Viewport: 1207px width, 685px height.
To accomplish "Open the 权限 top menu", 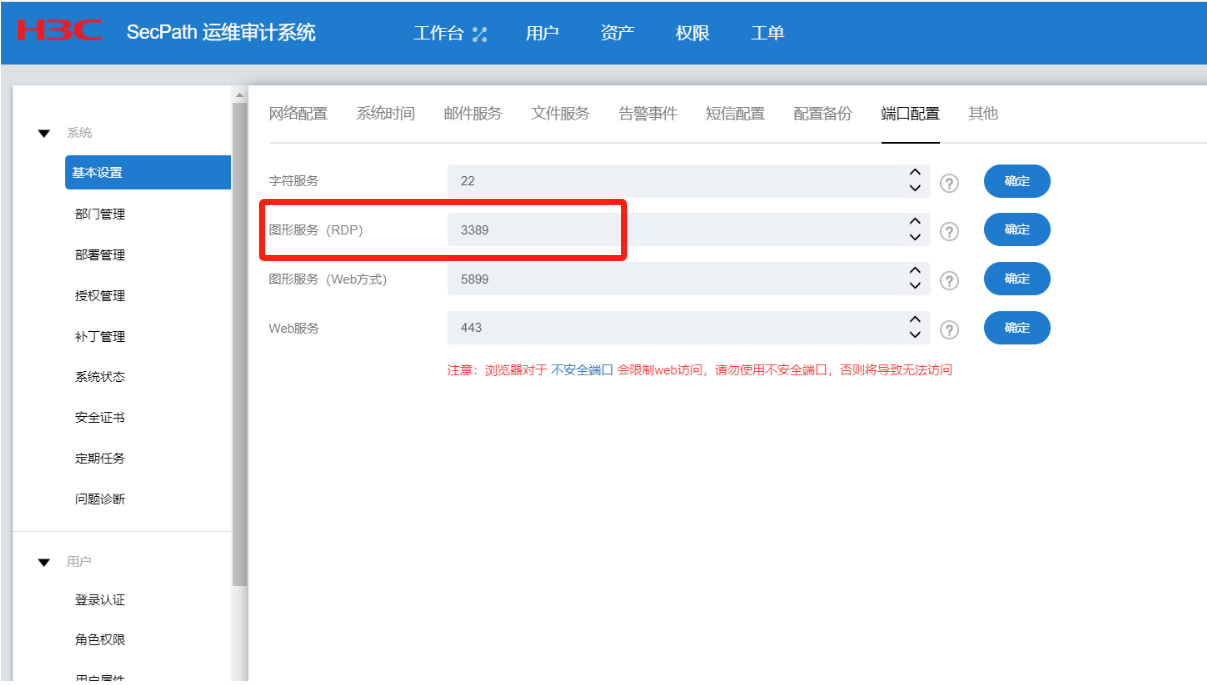I will (x=692, y=33).
